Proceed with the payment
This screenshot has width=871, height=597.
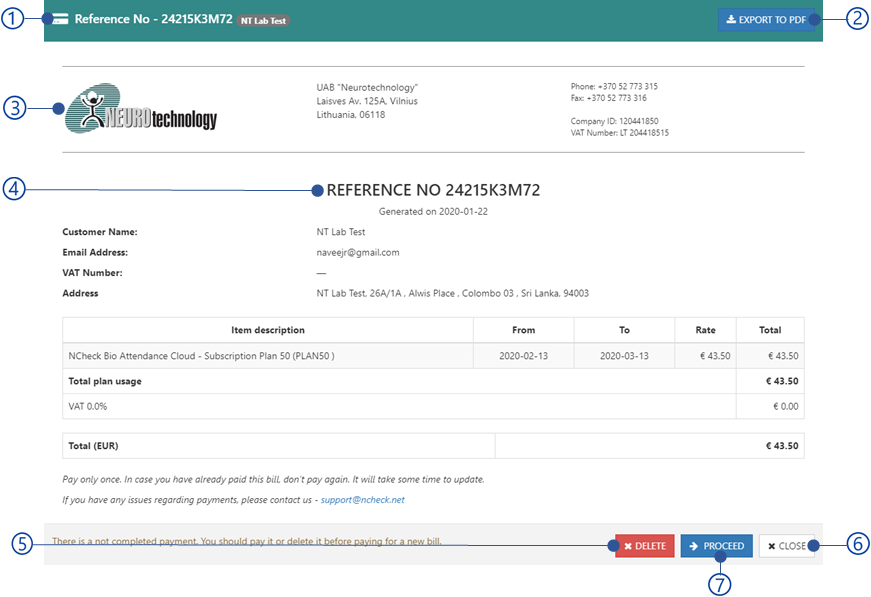[x=717, y=546]
